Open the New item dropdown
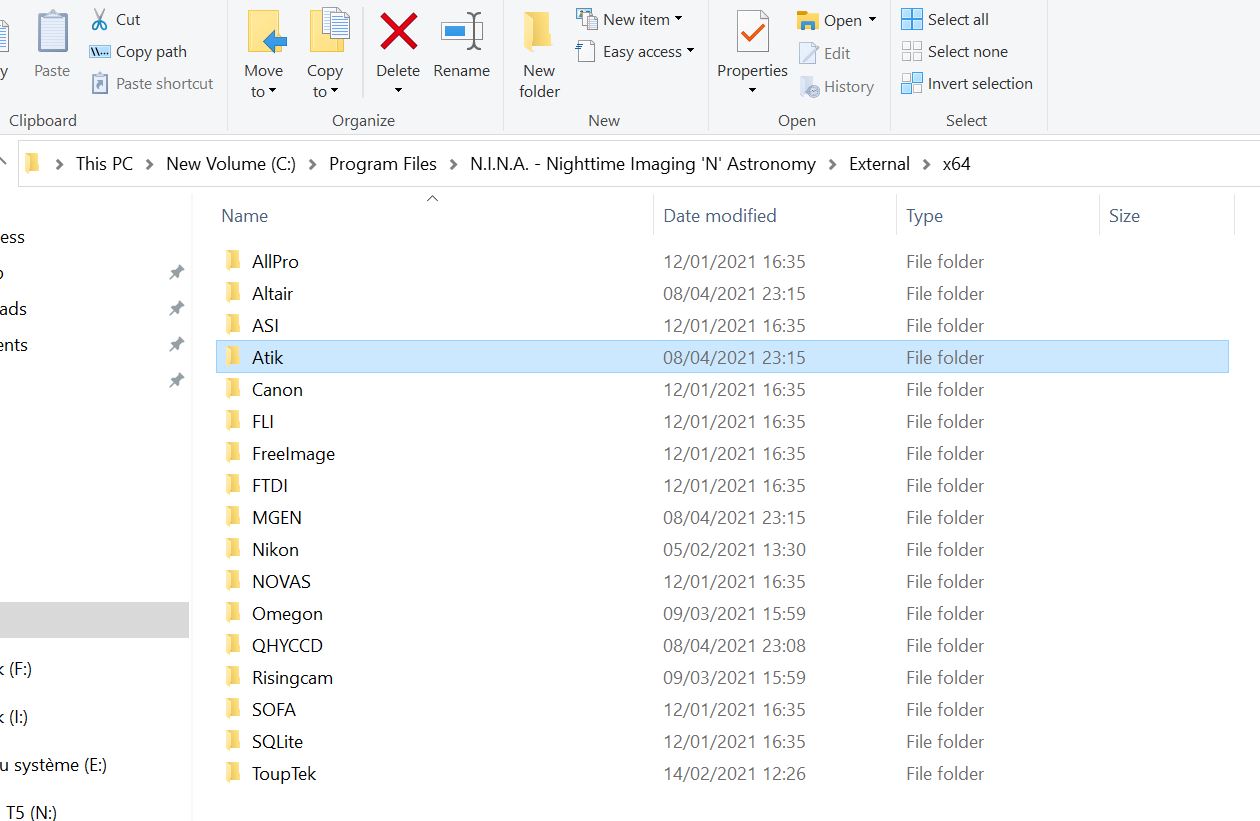Viewport: 1260px width, 821px height. (x=630, y=19)
